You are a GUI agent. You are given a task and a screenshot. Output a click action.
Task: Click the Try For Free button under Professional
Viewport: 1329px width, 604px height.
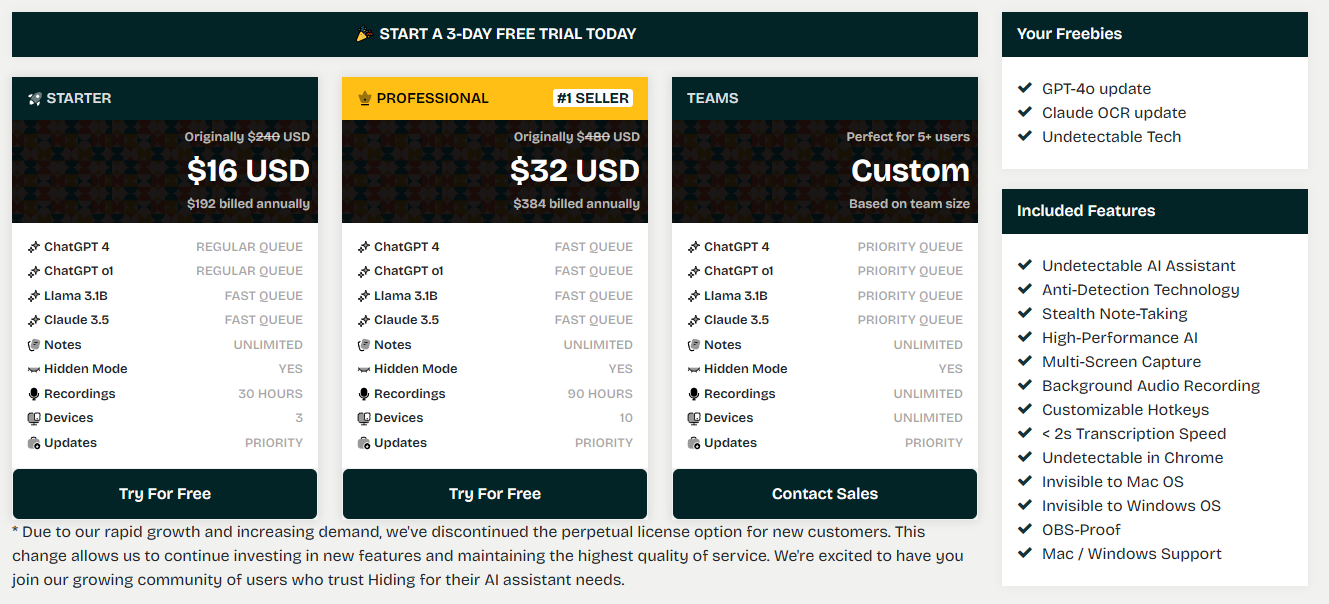pyautogui.click(x=495, y=494)
